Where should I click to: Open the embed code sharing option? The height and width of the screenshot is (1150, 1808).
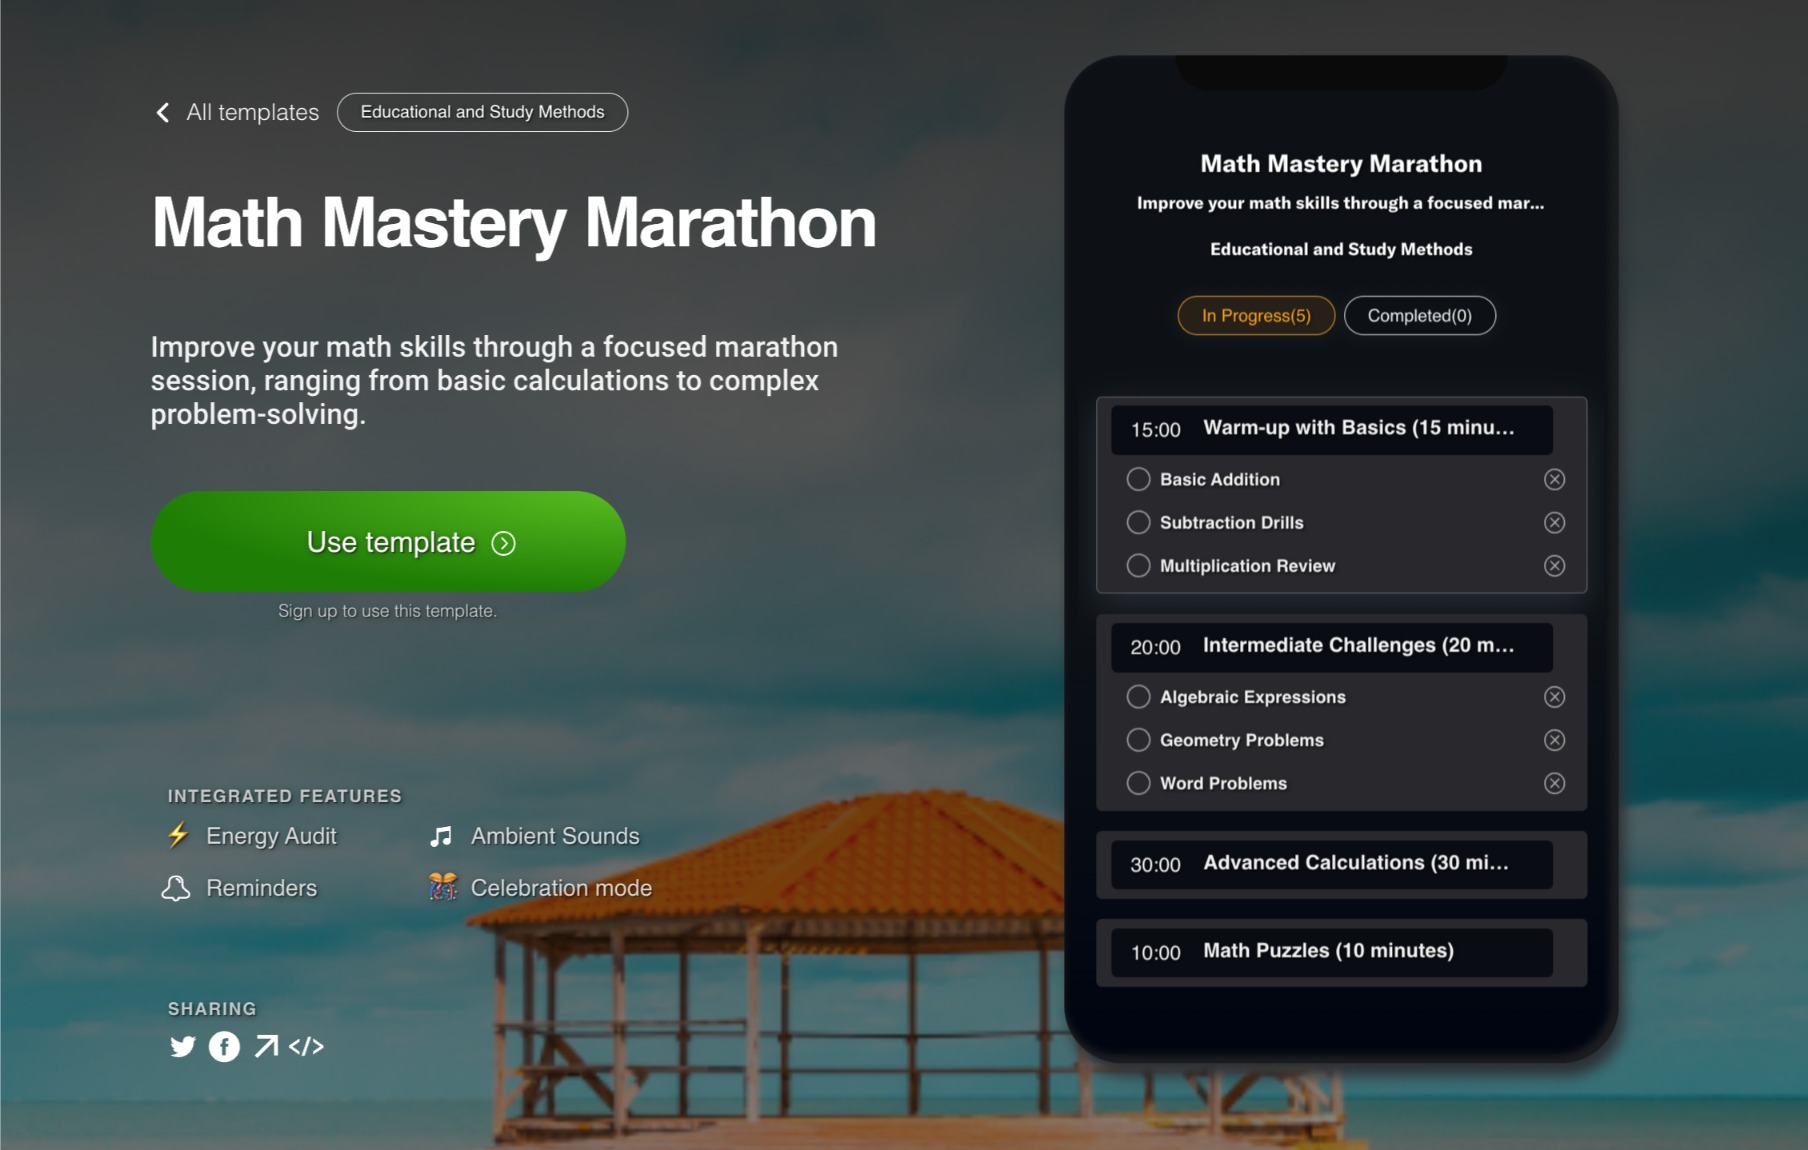pyautogui.click(x=307, y=1047)
